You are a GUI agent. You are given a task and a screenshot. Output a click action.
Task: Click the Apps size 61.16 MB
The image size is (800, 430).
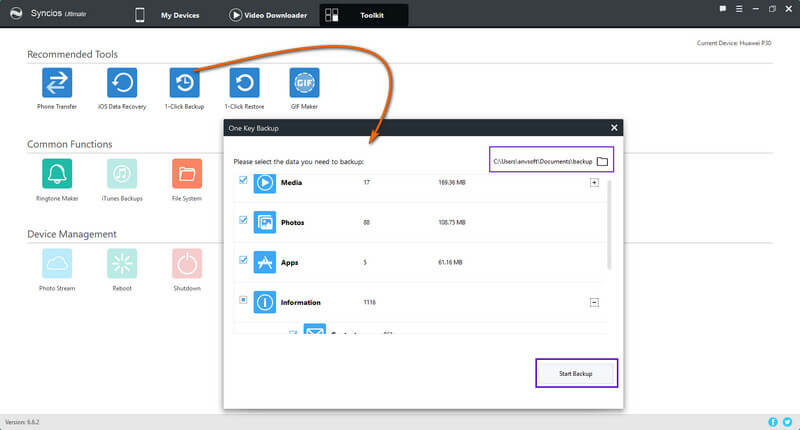[x=450, y=262]
